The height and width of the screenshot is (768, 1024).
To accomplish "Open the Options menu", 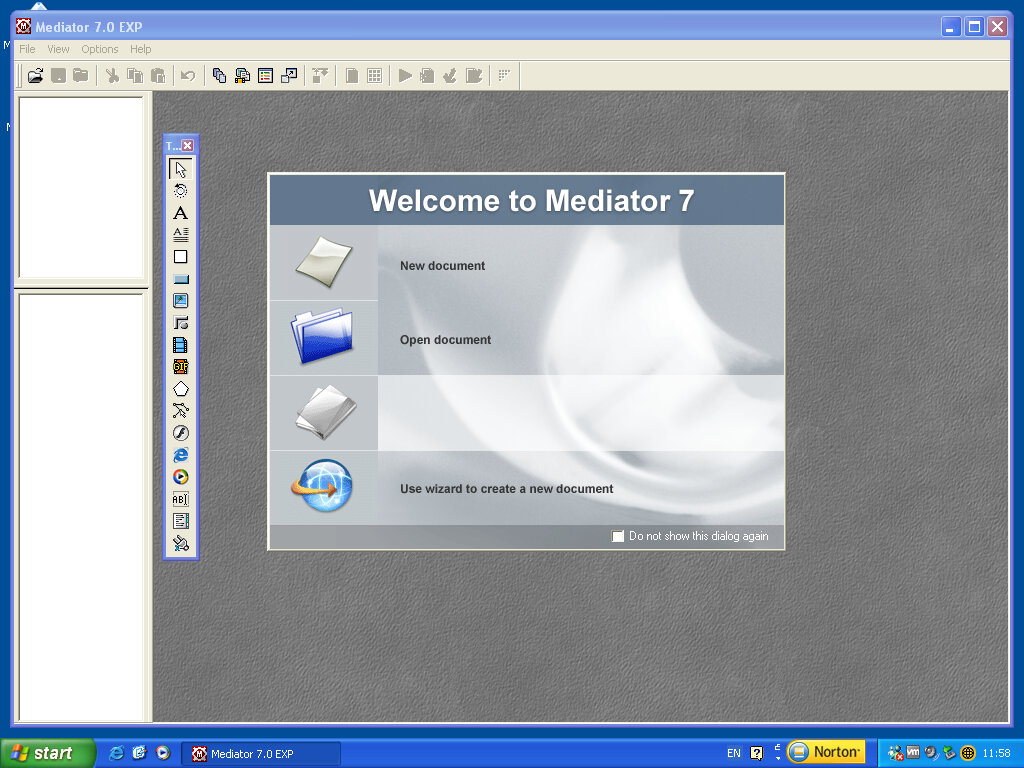I will pos(100,49).
